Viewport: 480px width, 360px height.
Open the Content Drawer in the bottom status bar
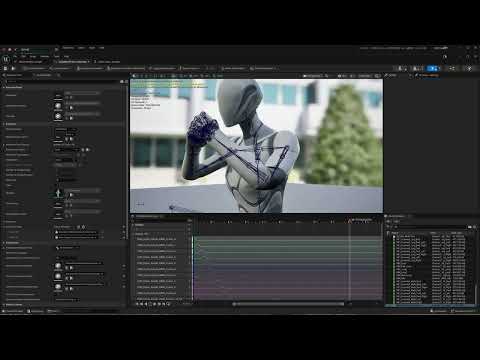[x=13, y=311]
